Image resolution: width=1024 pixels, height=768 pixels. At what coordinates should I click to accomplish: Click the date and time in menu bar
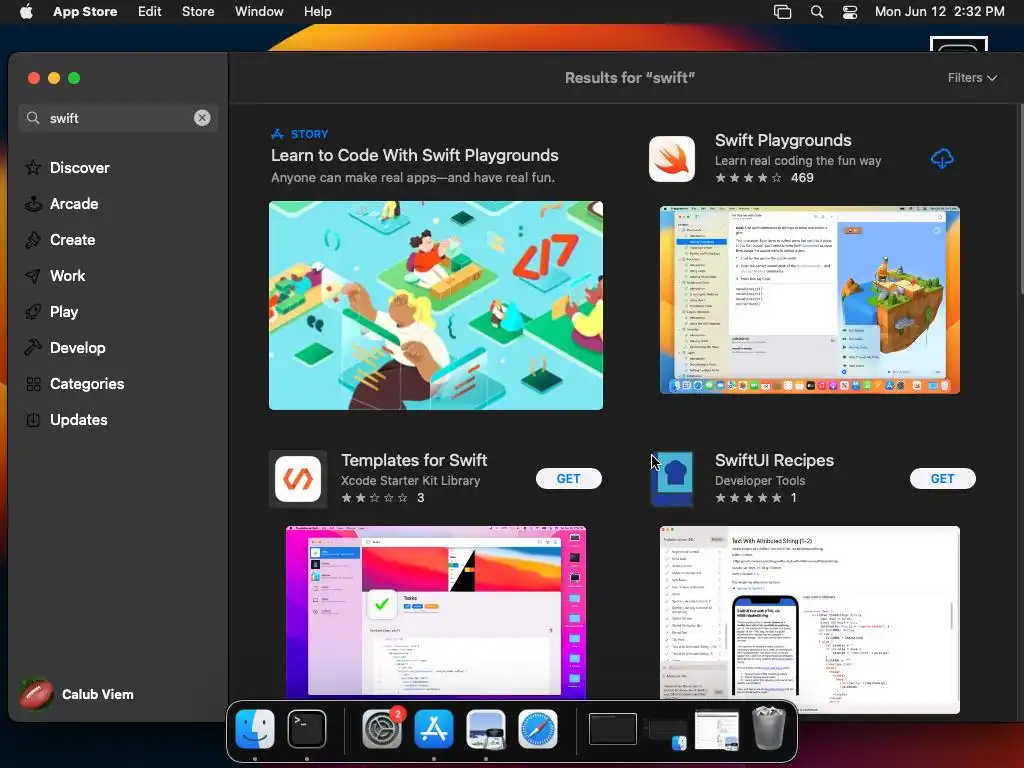[x=939, y=12]
